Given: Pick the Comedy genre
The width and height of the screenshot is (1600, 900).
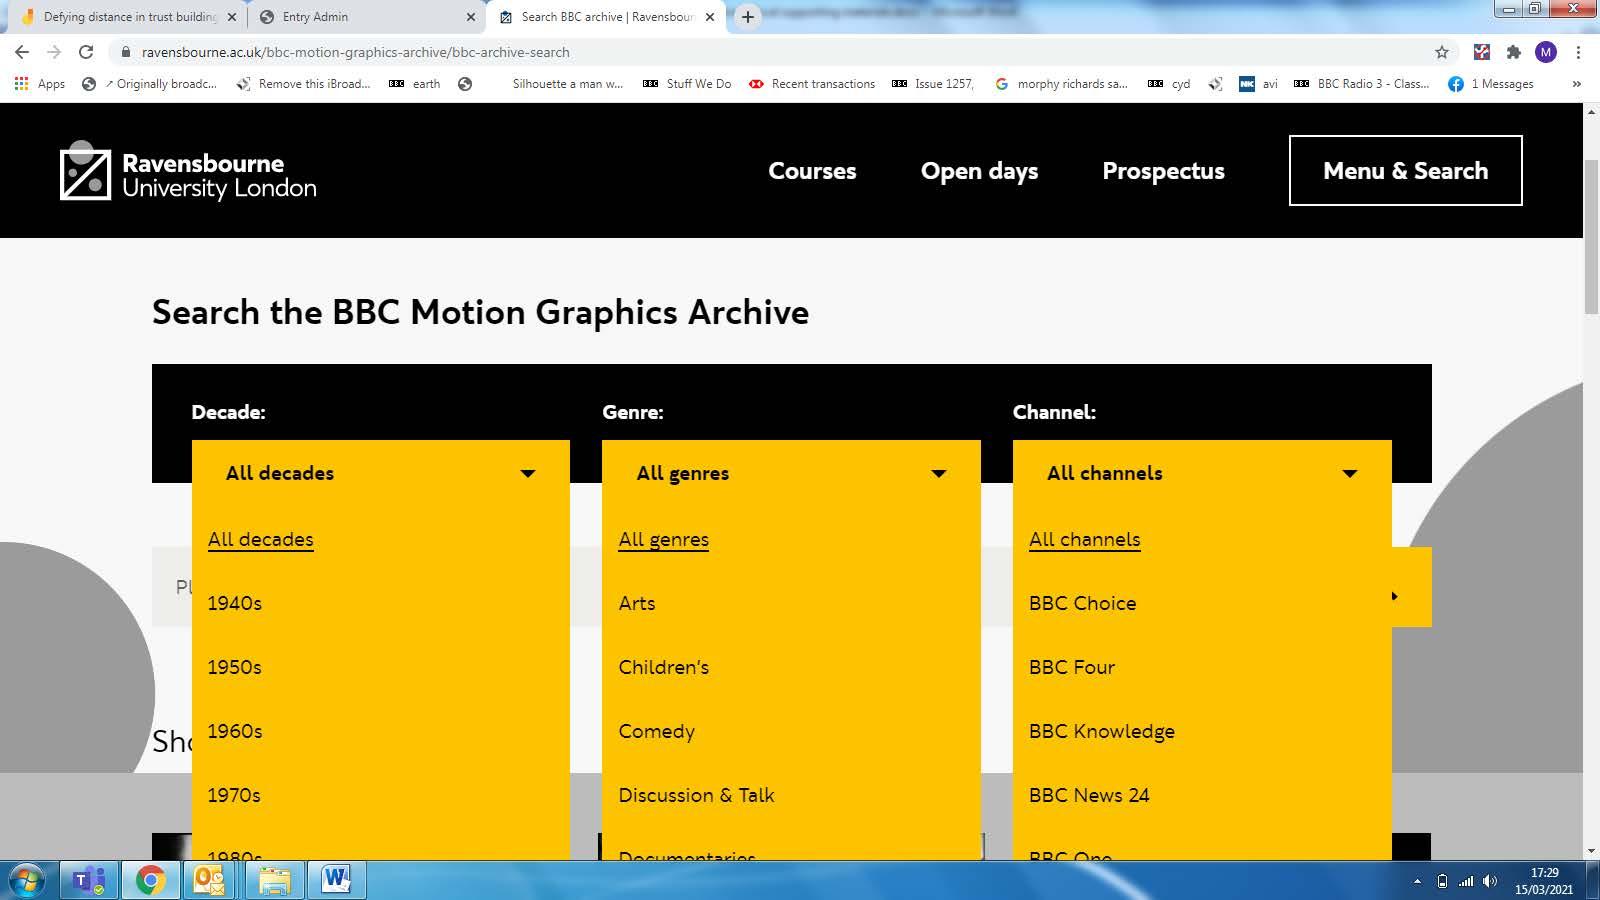Looking at the screenshot, I should pos(656,731).
